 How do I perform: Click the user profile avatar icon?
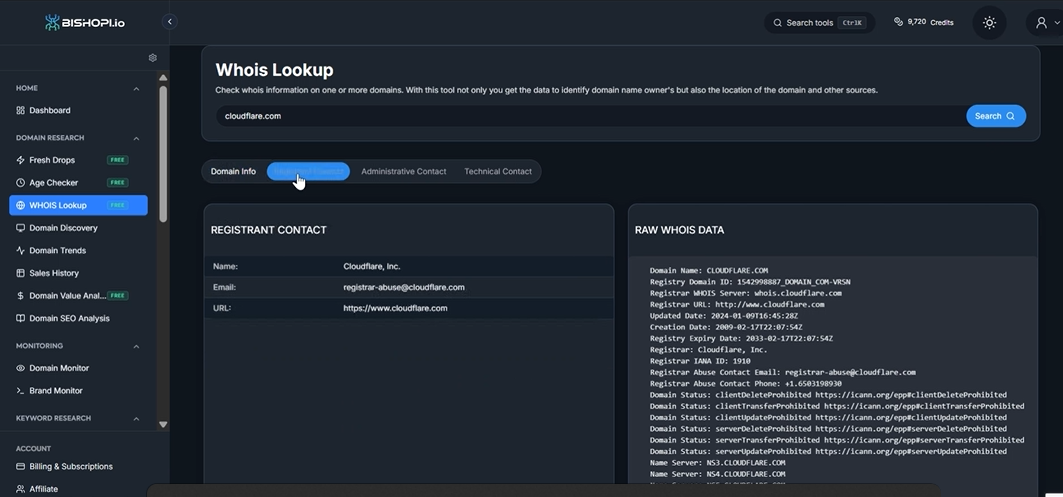point(1041,22)
